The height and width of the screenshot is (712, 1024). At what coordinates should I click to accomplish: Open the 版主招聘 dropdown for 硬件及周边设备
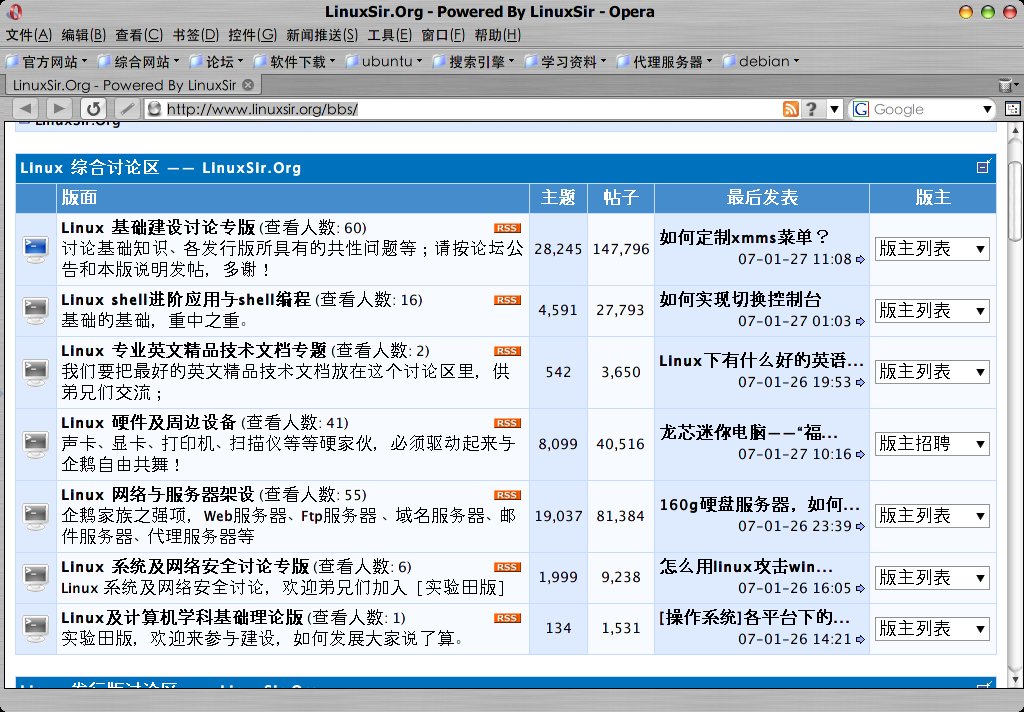(x=932, y=444)
